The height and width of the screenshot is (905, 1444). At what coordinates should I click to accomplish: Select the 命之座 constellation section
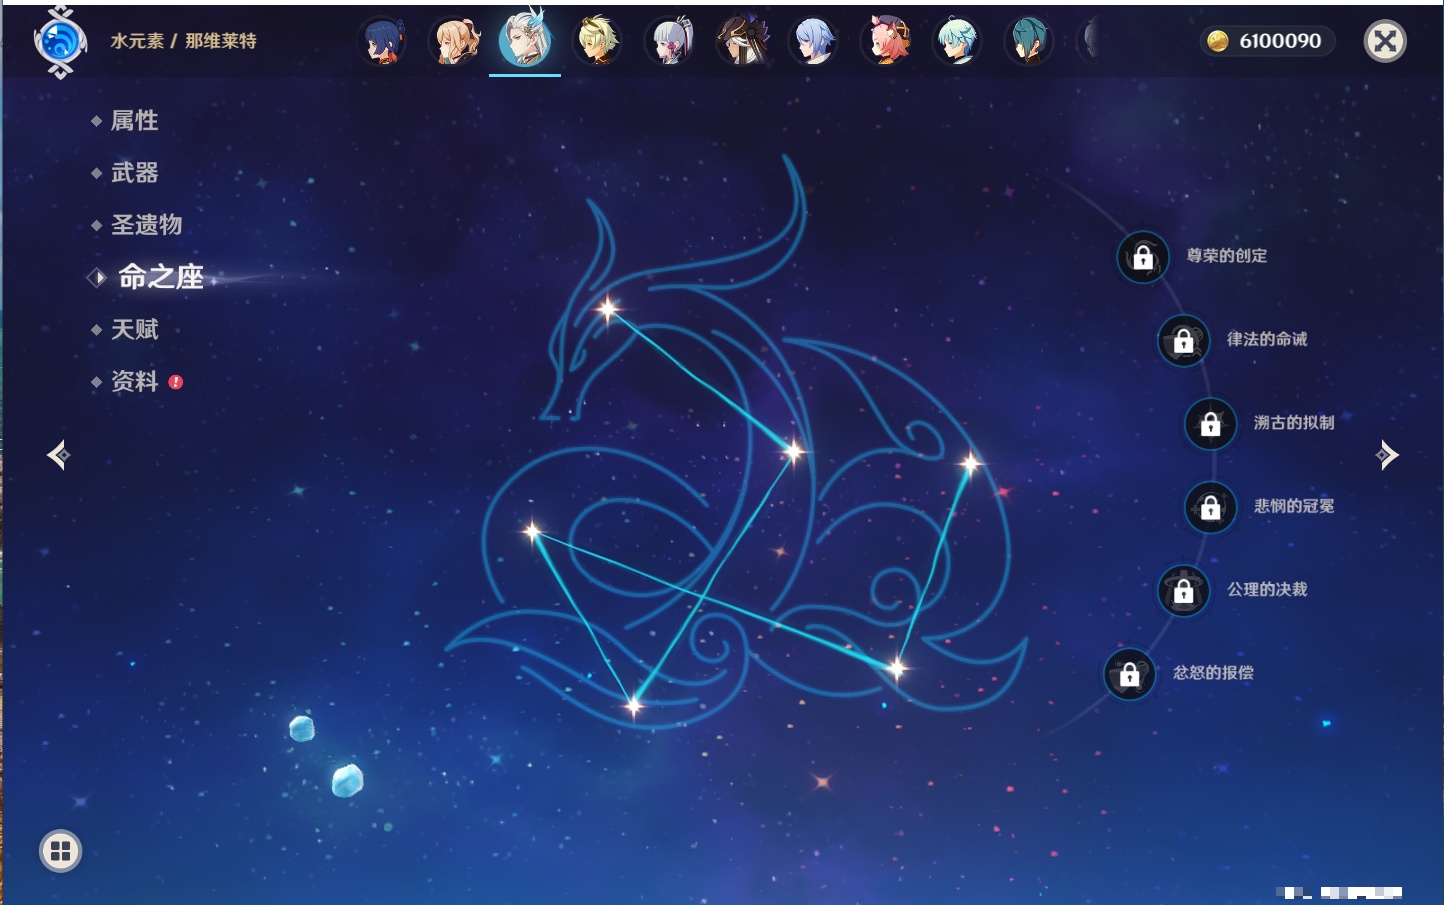point(160,277)
